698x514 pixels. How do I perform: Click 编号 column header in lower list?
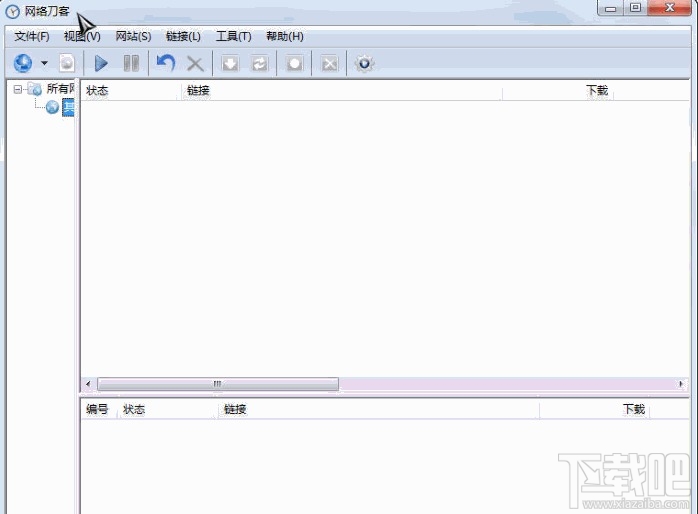click(97, 409)
